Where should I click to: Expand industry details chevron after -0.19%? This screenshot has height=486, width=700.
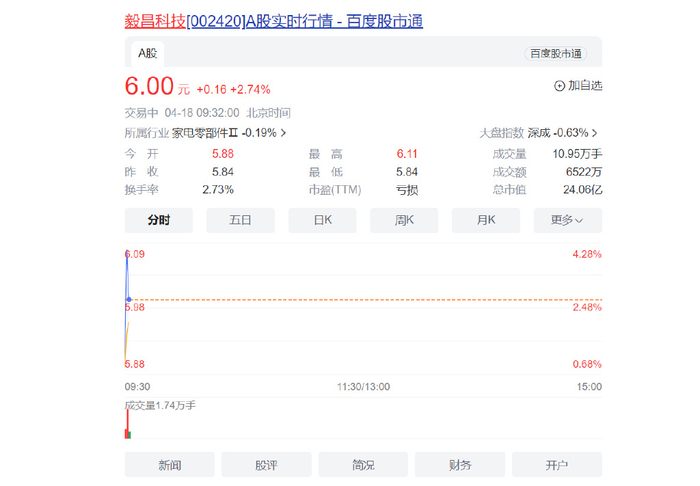tap(283, 133)
